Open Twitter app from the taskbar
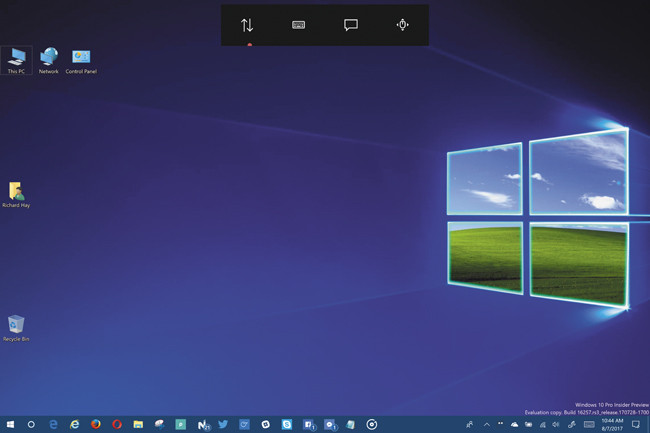The width and height of the screenshot is (650, 433). pyautogui.click(x=223, y=424)
